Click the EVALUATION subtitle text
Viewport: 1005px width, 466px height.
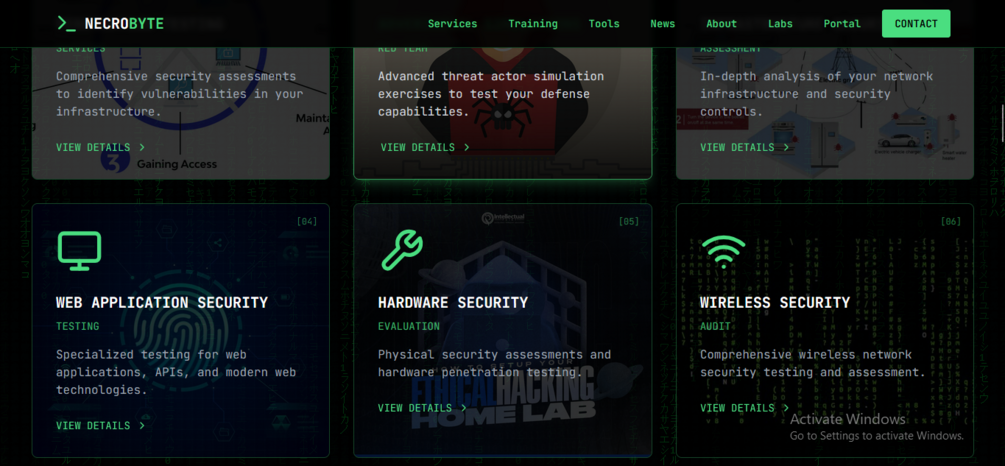coord(409,326)
